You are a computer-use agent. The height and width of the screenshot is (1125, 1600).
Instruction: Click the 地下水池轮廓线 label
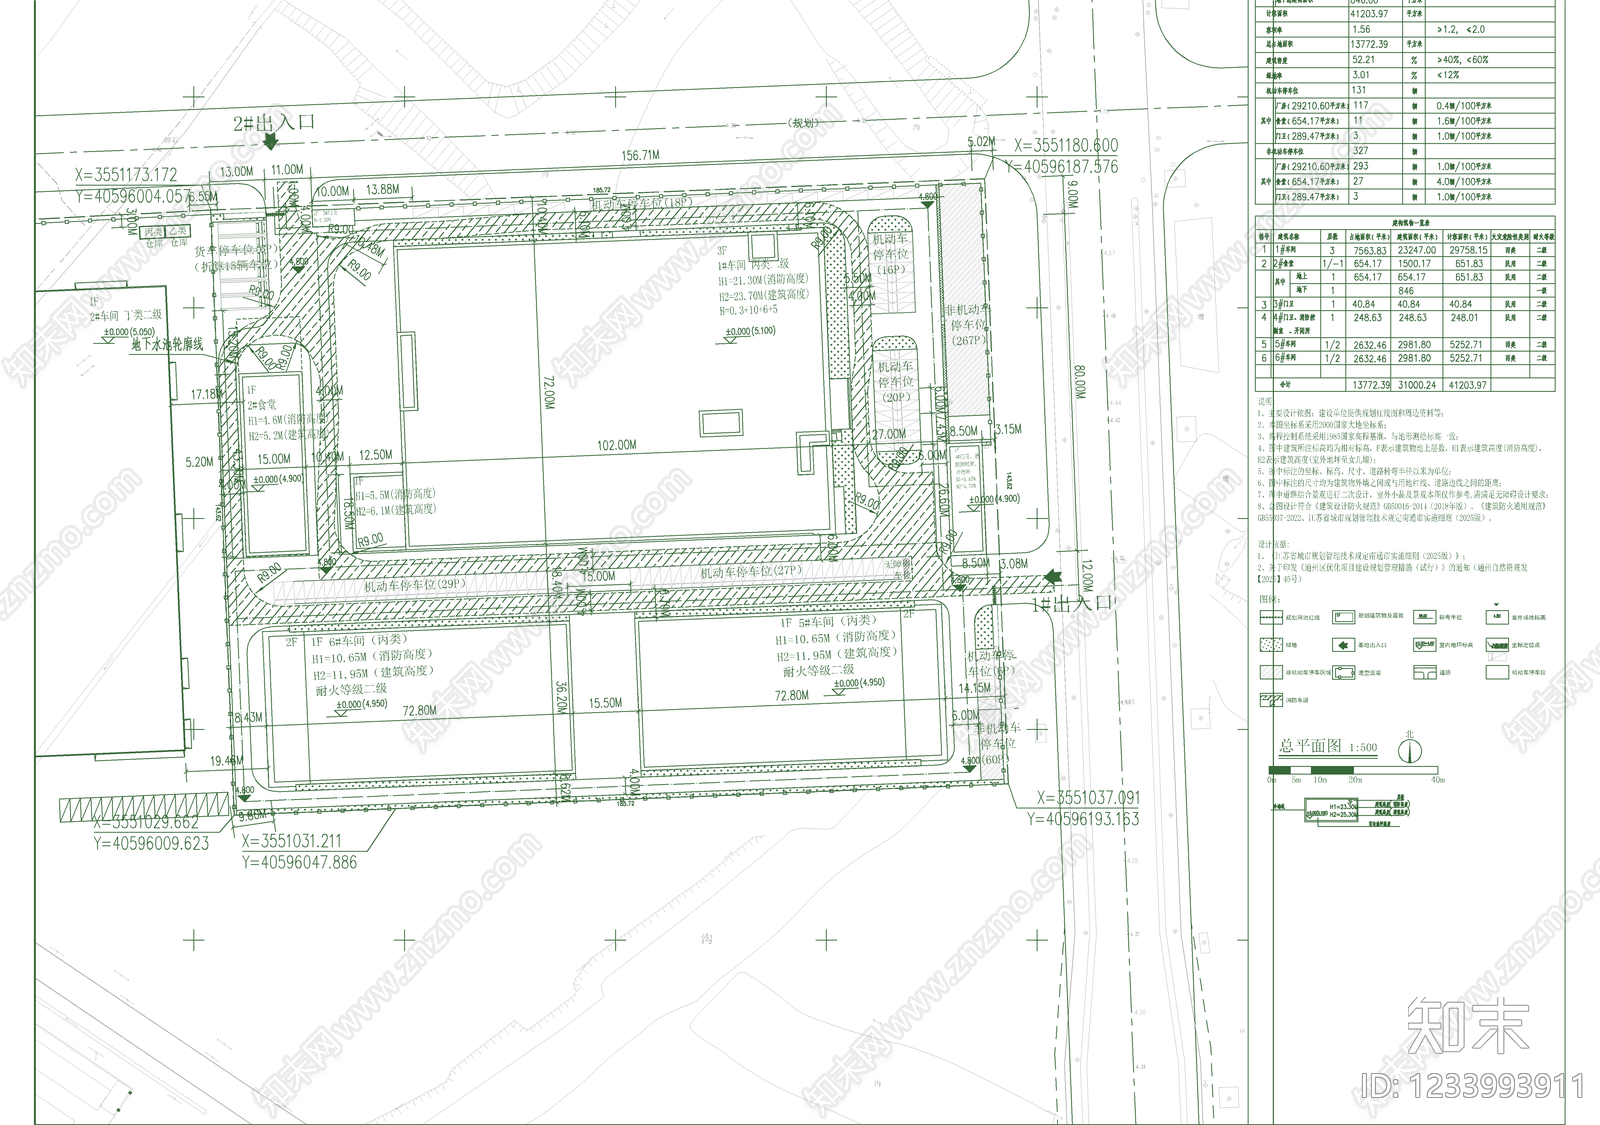[x=167, y=345]
